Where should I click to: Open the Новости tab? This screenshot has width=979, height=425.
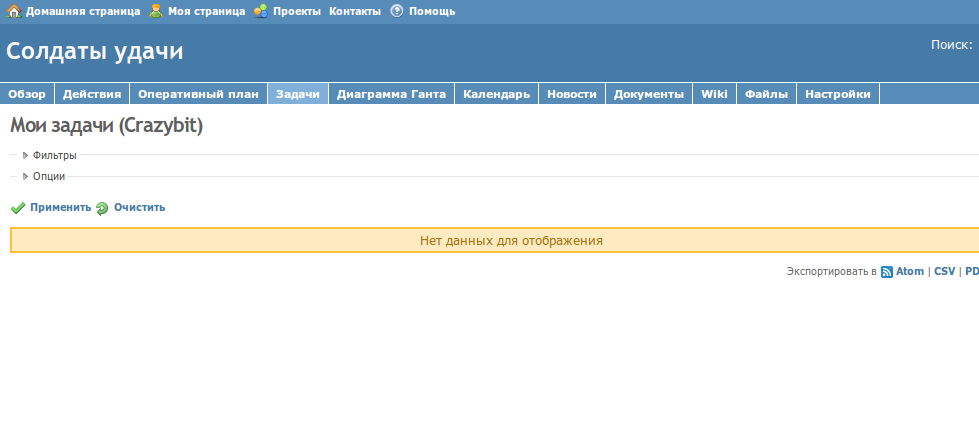pyautogui.click(x=572, y=94)
